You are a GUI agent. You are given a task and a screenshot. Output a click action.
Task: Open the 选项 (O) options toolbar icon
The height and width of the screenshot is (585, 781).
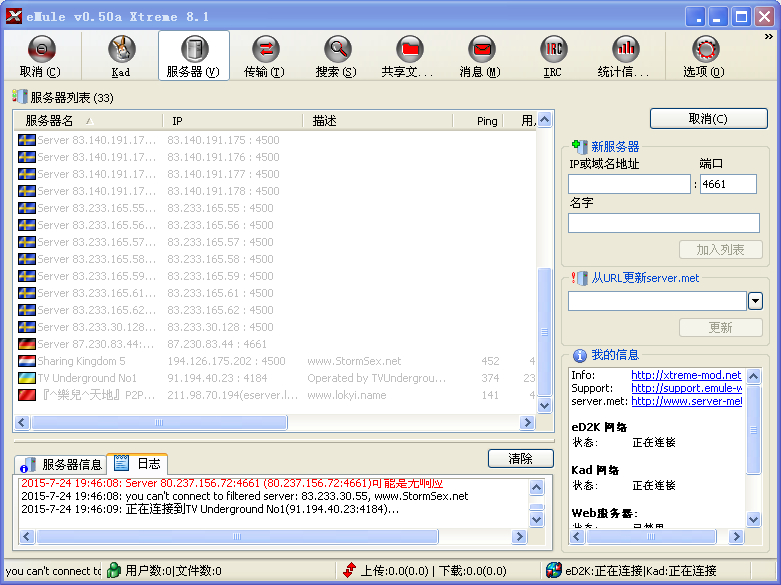705,49
